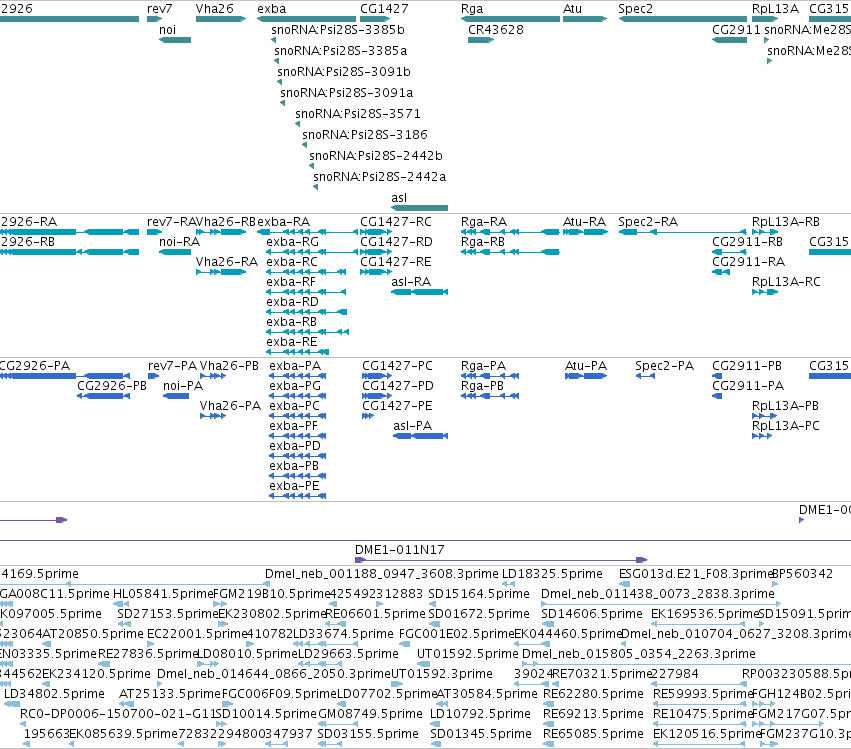Image resolution: width=851 pixels, height=749 pixels.
Task: Select snoRNA:Psi28S-3091a feature label
Action: (346, 93)
